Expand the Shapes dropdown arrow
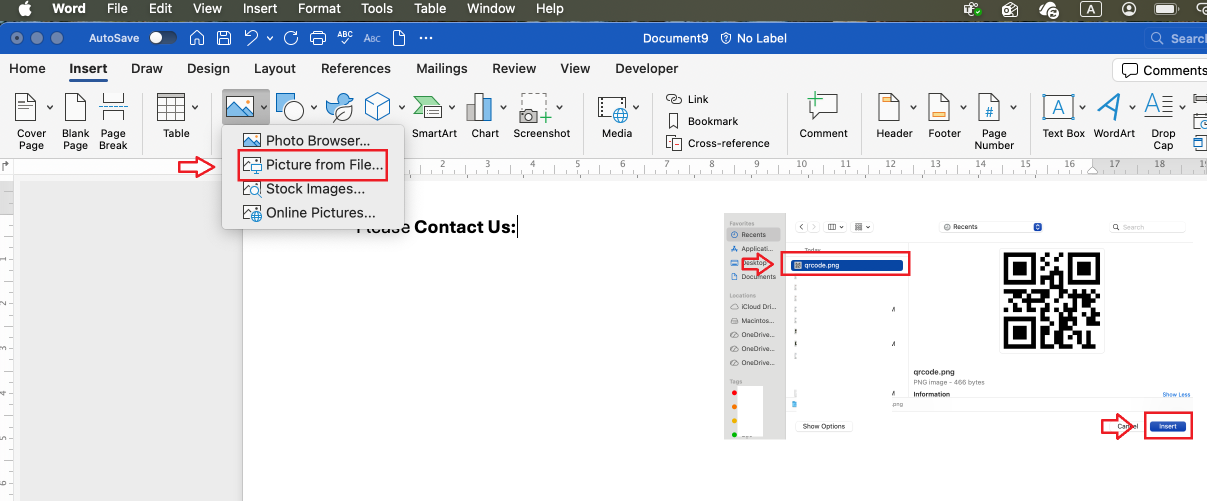 (x=313, y=108)
